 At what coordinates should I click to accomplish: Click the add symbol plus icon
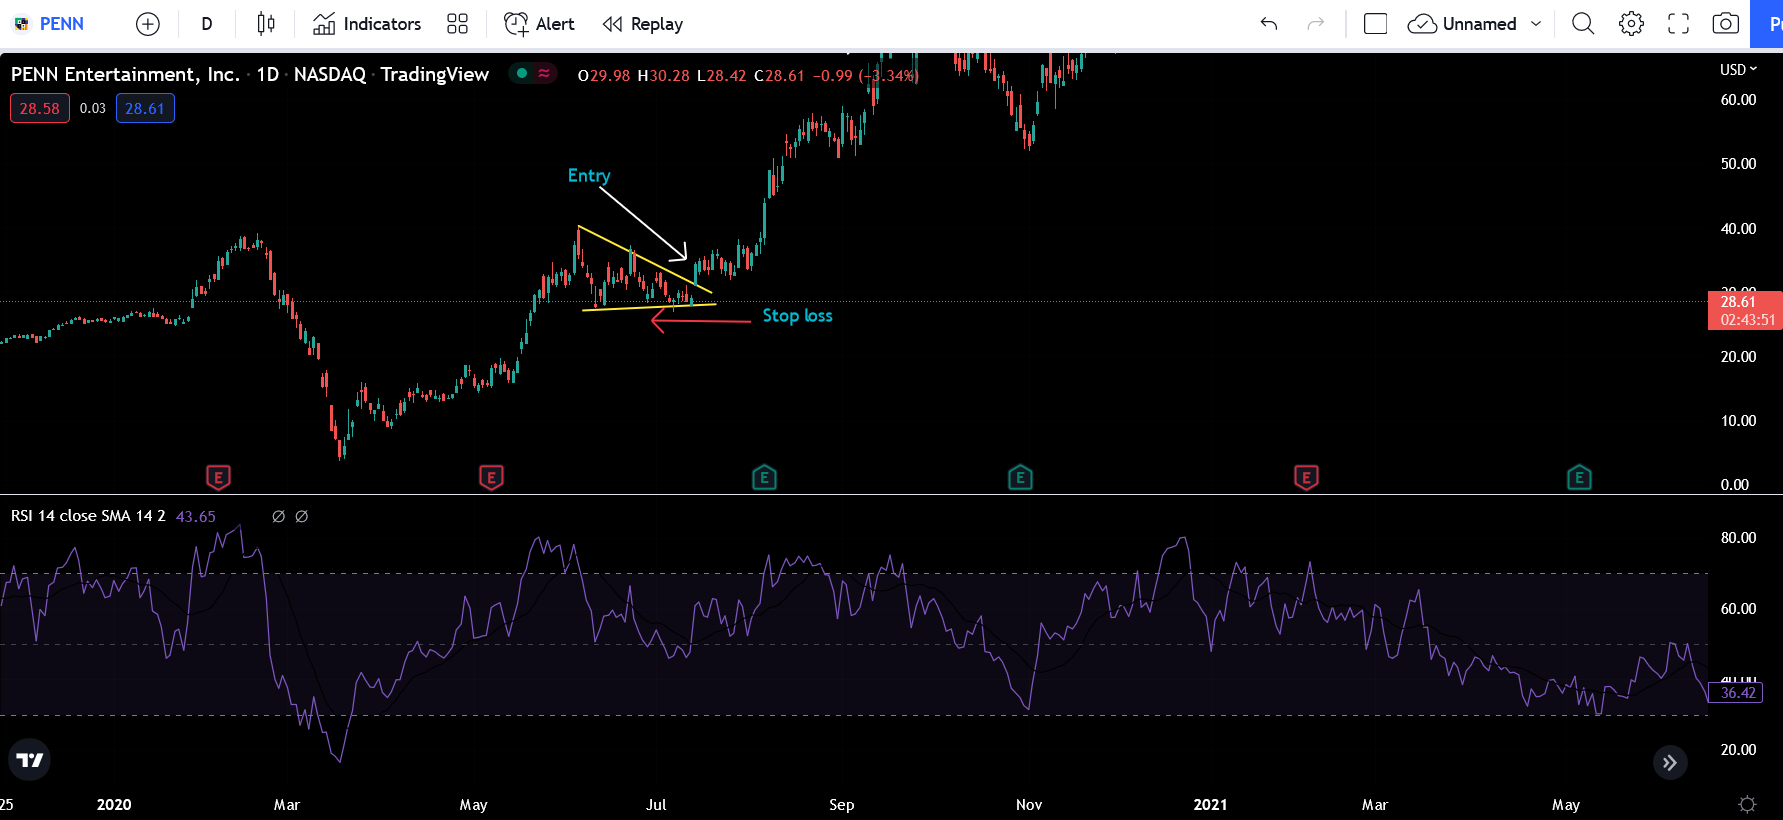[147, 24]
